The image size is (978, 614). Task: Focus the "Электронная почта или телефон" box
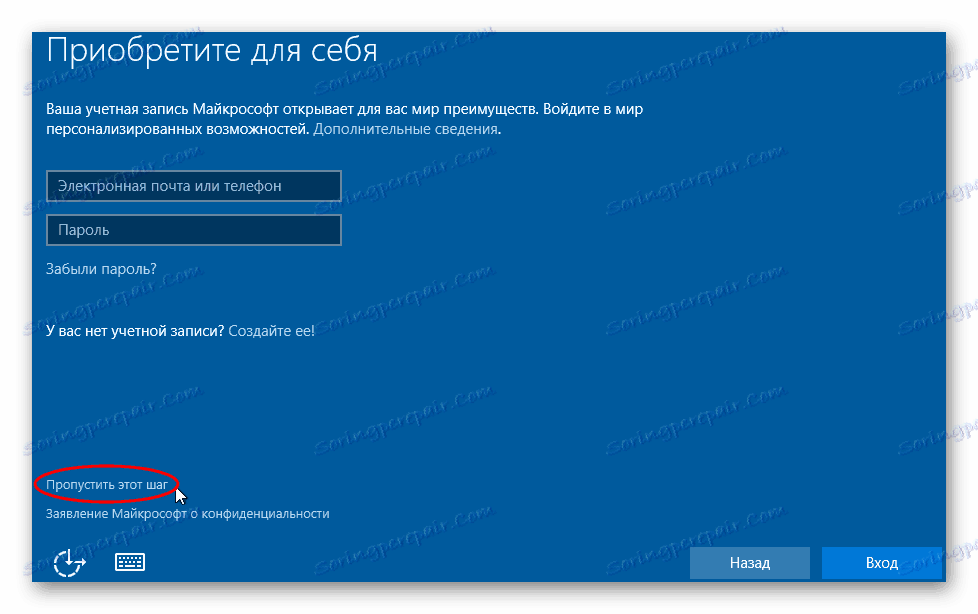(x=194, y=186)
